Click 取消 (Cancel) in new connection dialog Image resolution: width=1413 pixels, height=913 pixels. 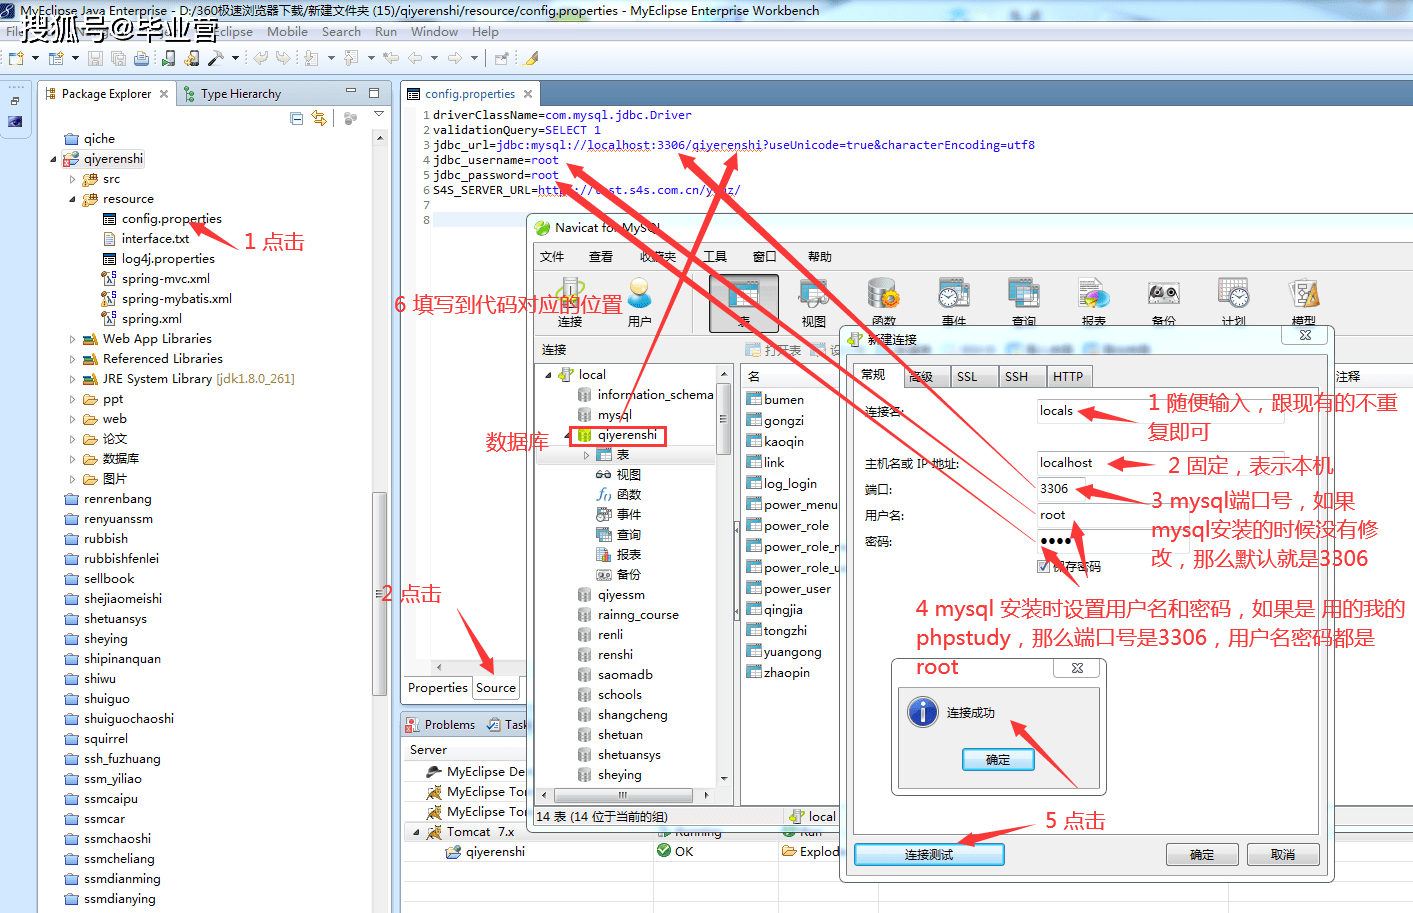[x=1283, y=855]
